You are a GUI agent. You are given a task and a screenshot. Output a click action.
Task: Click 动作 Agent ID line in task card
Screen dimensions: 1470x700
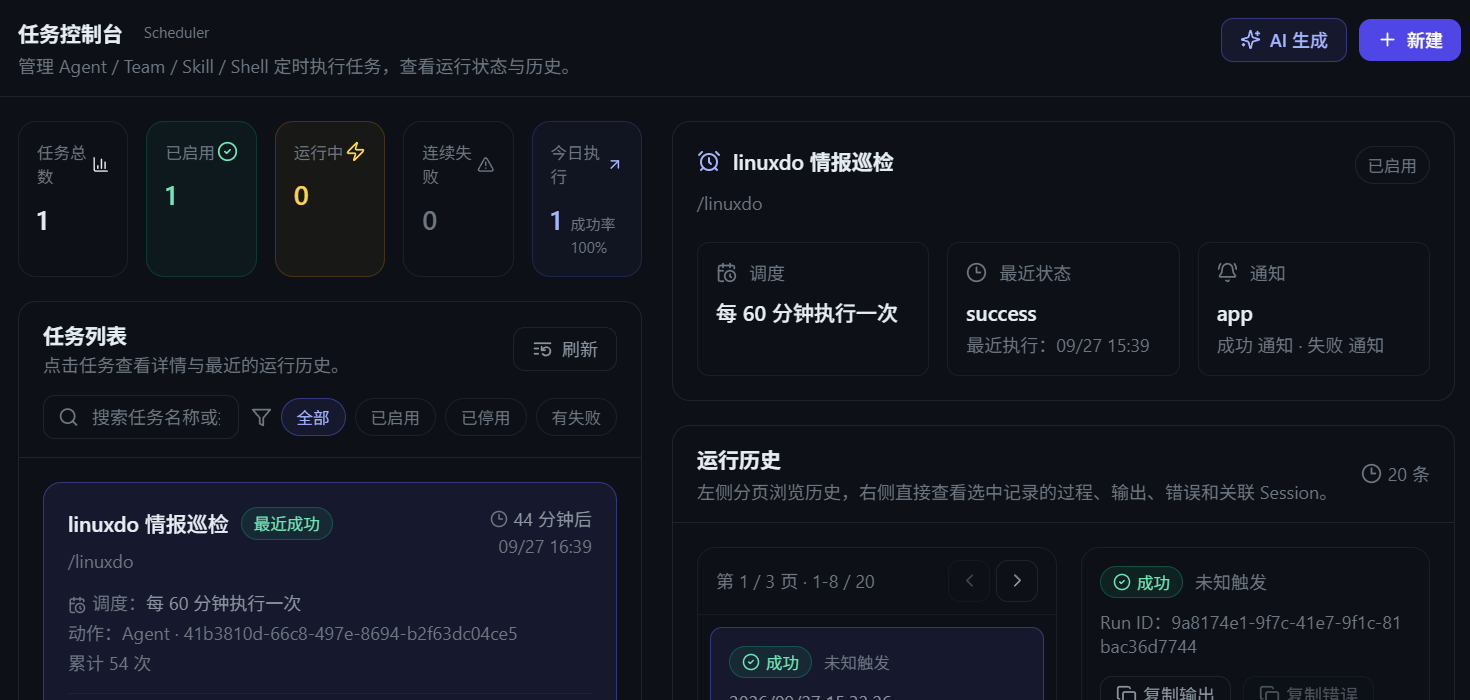(x=293, y=634)
